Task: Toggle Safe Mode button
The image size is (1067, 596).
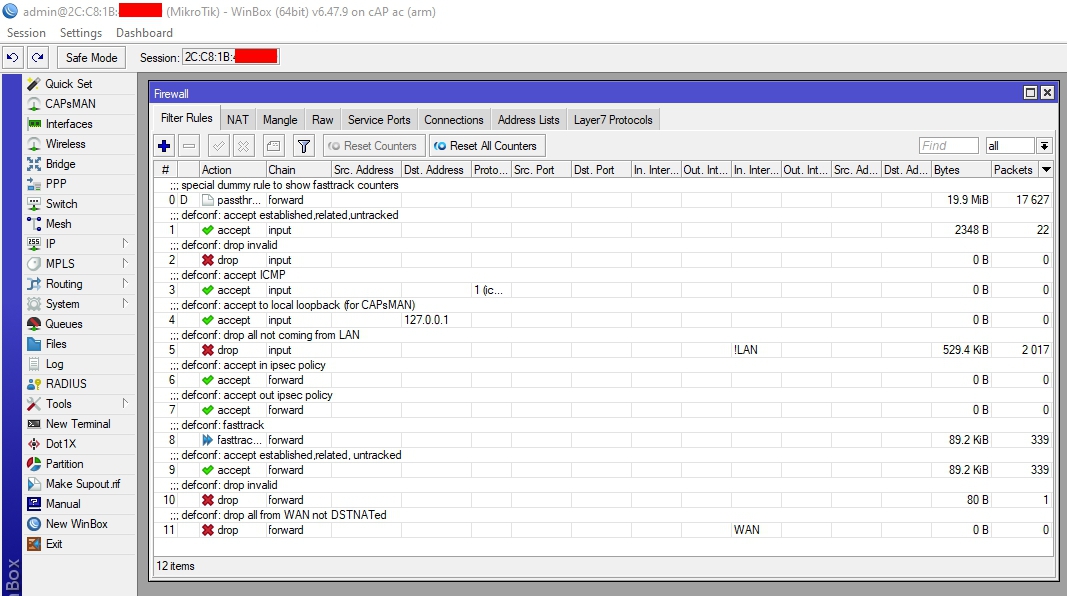Action: (x=91, y=58)
